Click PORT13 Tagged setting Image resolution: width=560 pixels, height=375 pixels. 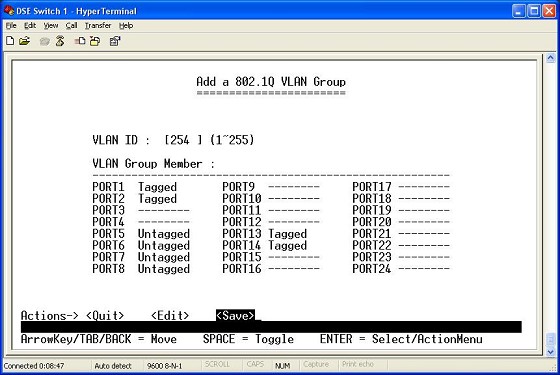click(288, 234)
